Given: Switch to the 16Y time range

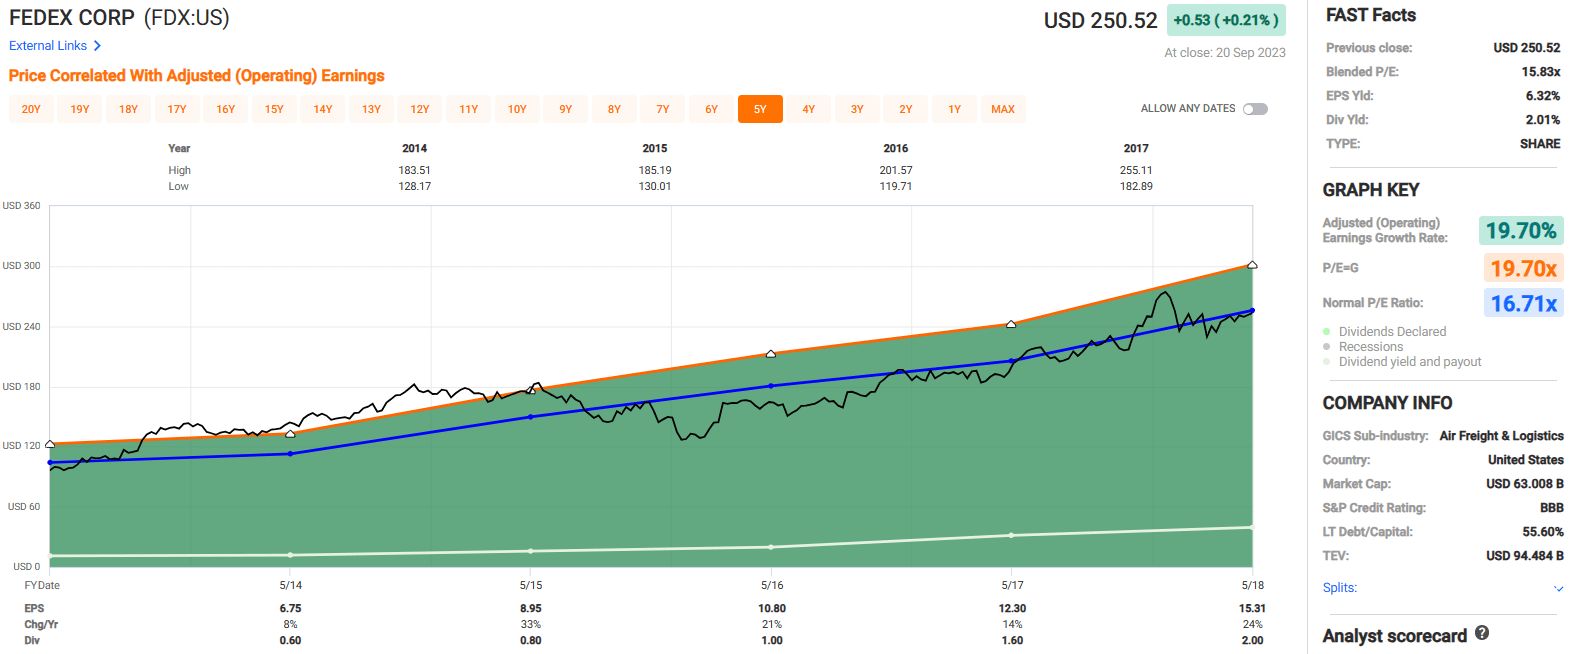Looking at the screenshot, I should pyautogui.click(x=226, y=109).
